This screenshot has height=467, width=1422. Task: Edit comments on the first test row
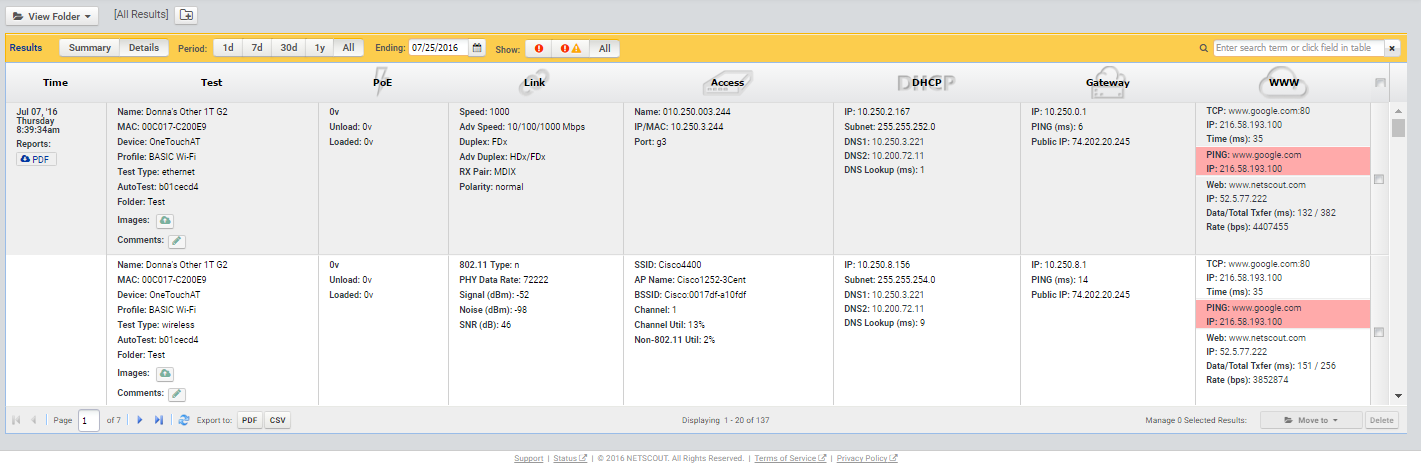pyautogui.click(x=176, y=241)
